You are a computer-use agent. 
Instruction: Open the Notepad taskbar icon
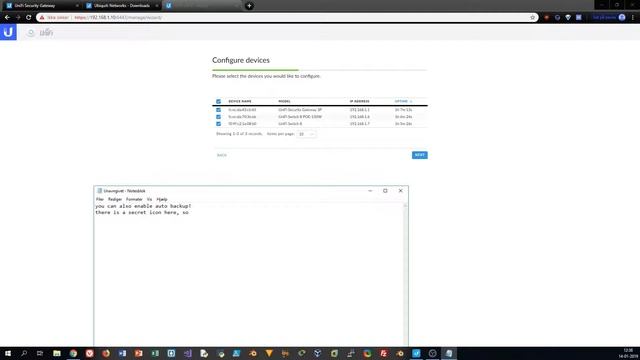click(x=449, y=353)
